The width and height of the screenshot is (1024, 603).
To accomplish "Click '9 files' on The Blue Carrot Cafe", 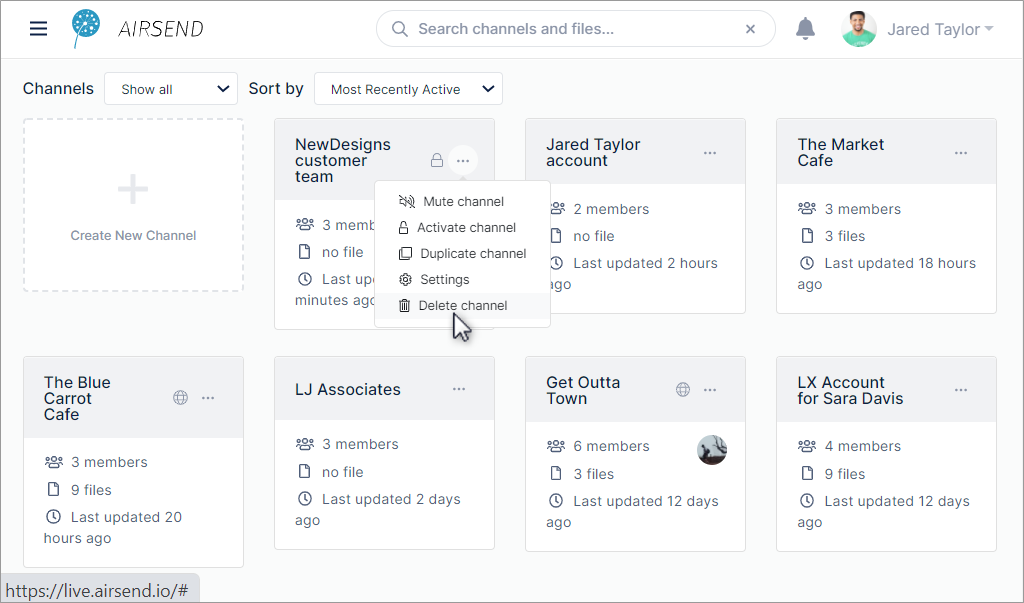I will coord(91,490).
